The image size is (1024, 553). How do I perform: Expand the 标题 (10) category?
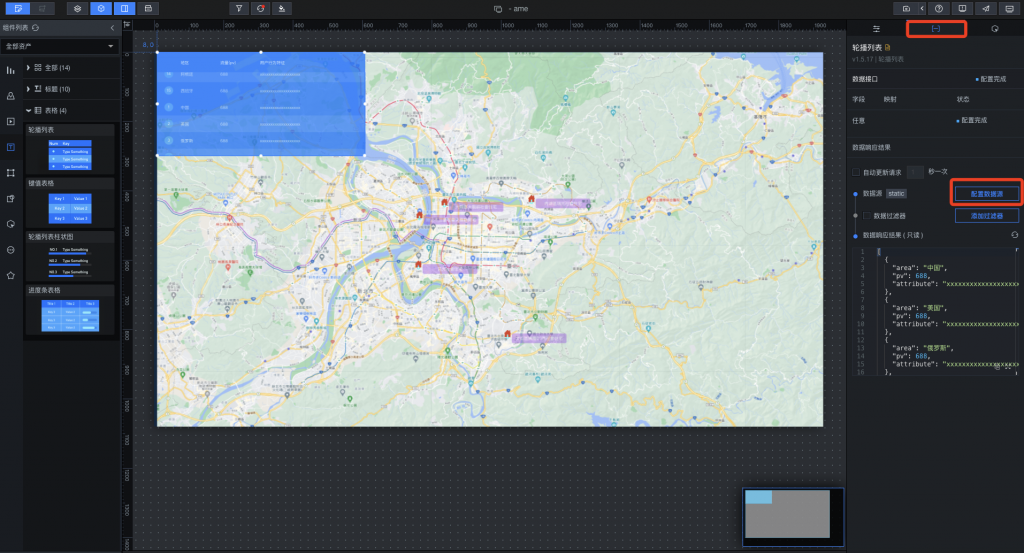tap(28, 89)
